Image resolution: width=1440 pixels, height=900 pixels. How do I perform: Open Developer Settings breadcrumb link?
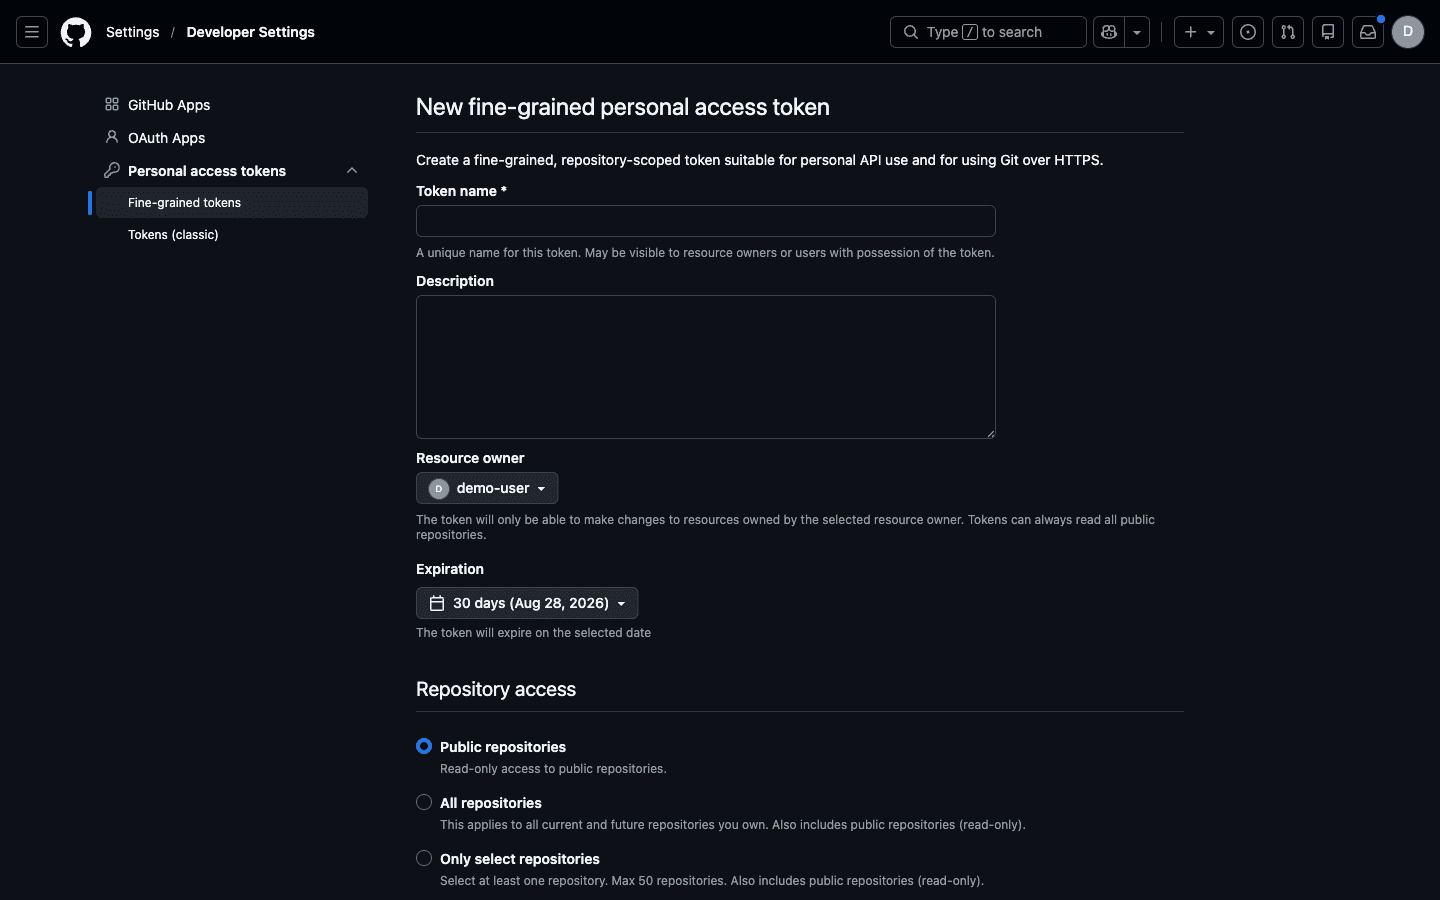point(251,32)
